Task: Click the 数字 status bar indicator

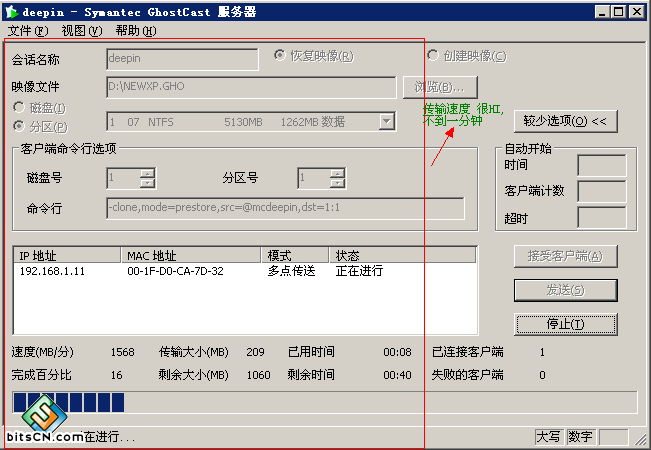Action: point(580,437)
